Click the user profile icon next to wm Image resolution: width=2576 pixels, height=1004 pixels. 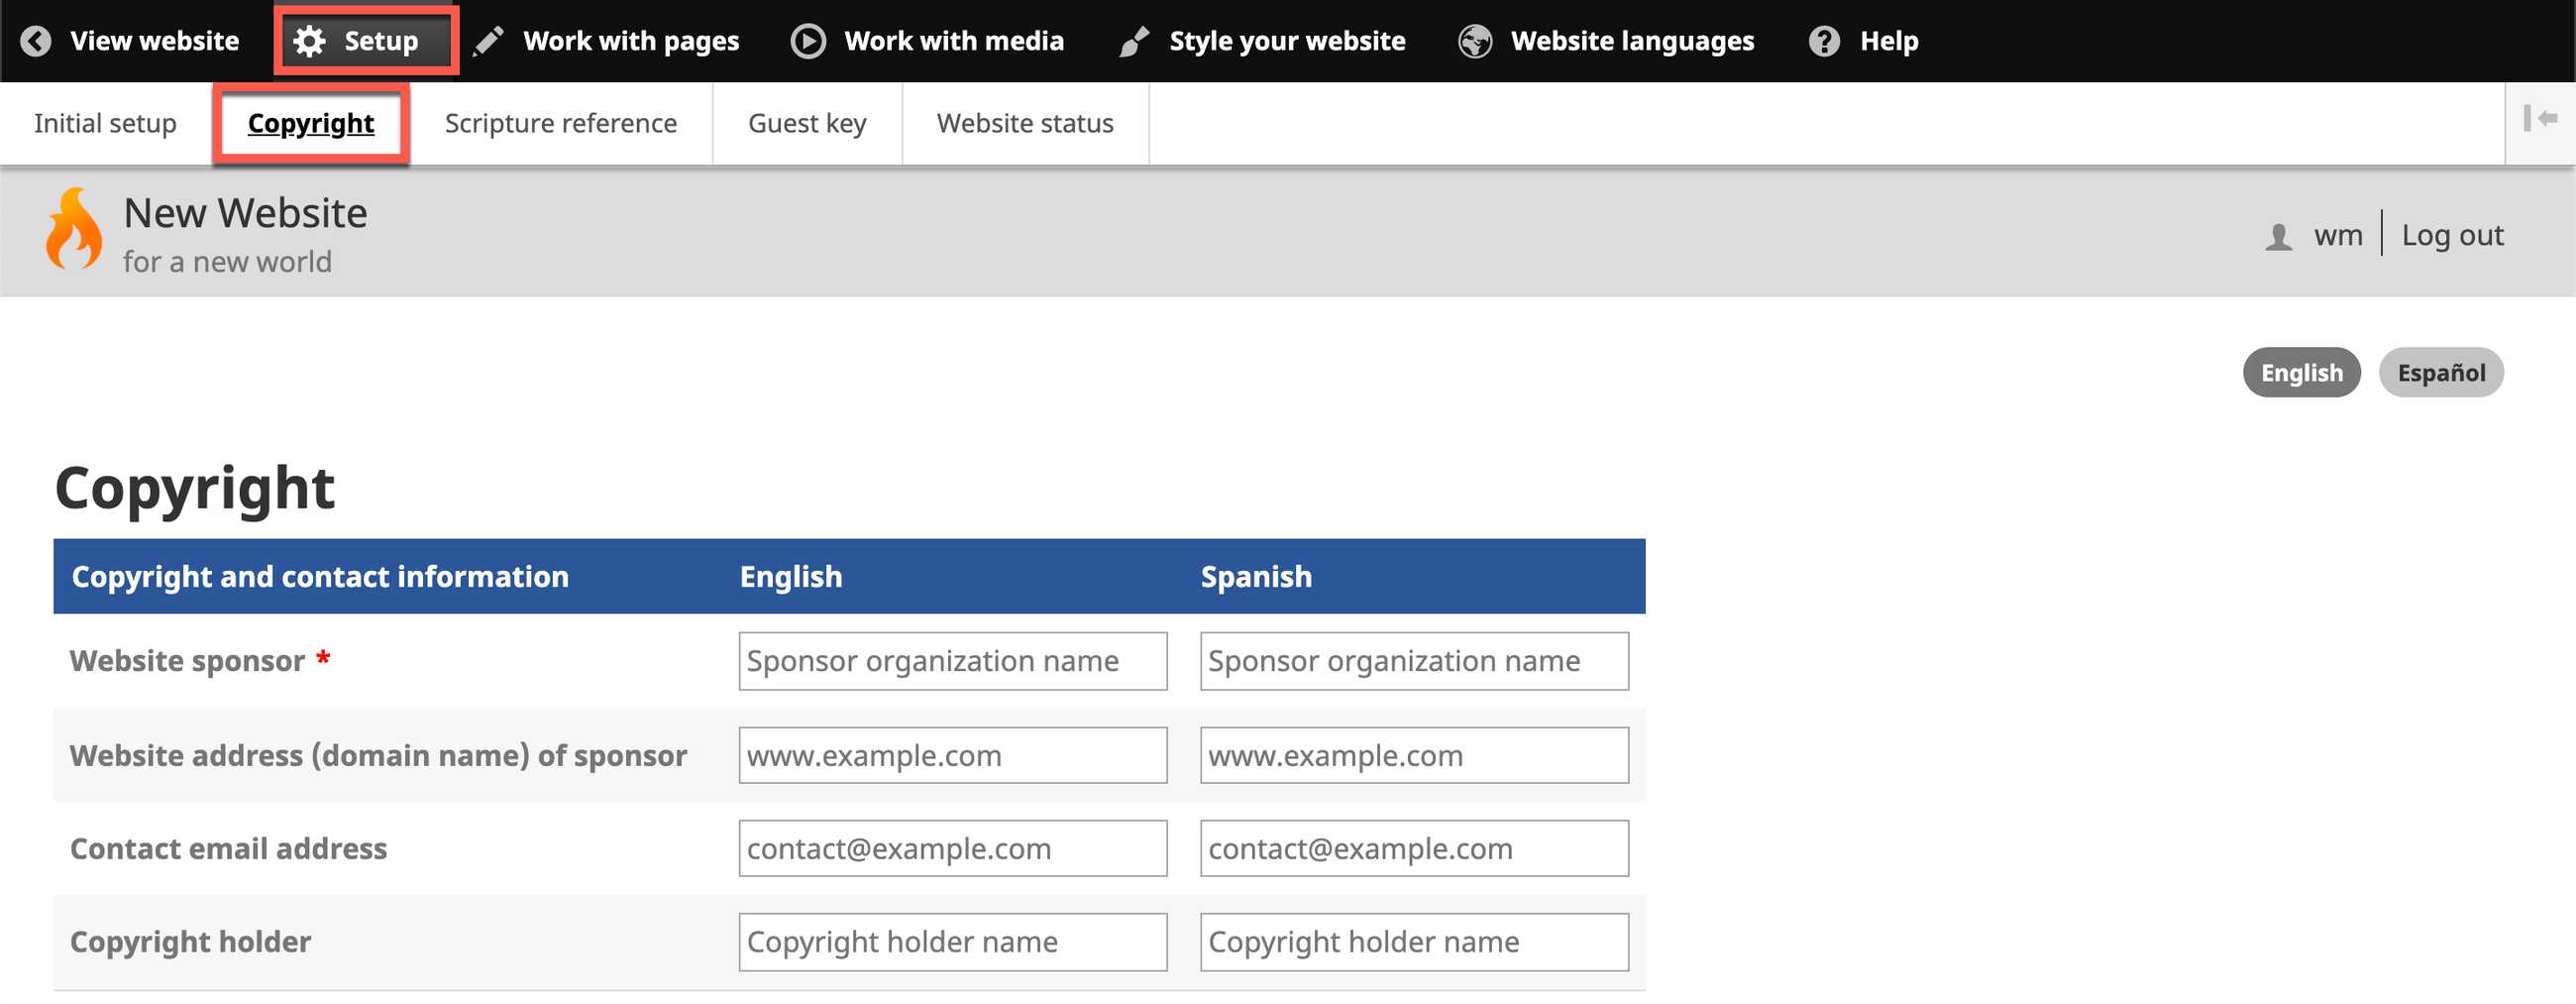(x=2278, y=236)
